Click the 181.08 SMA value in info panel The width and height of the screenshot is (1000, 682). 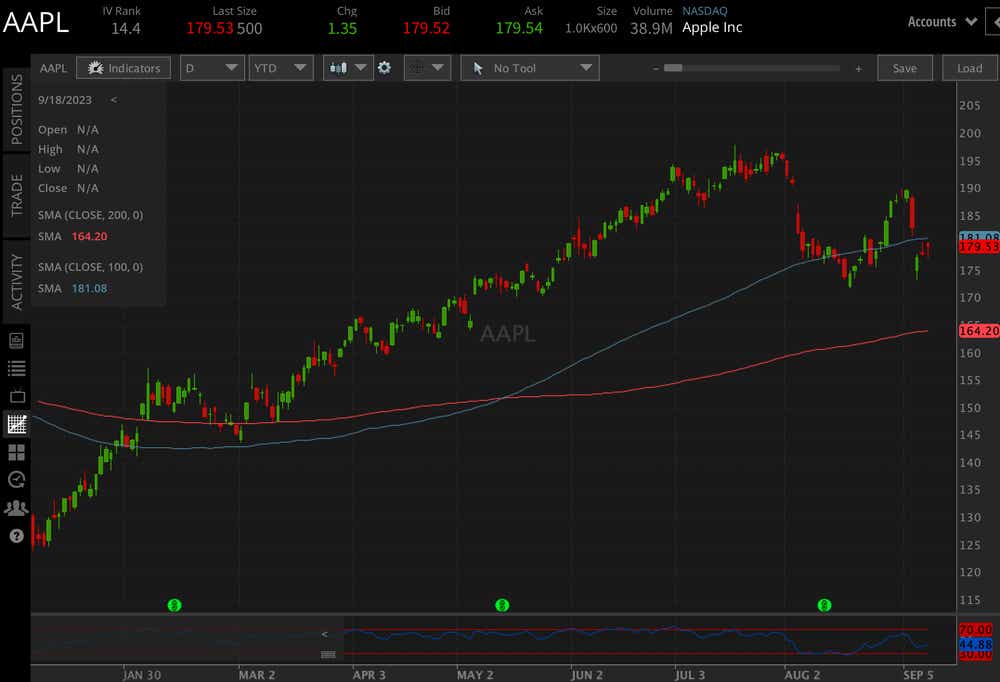pos(89,288)
